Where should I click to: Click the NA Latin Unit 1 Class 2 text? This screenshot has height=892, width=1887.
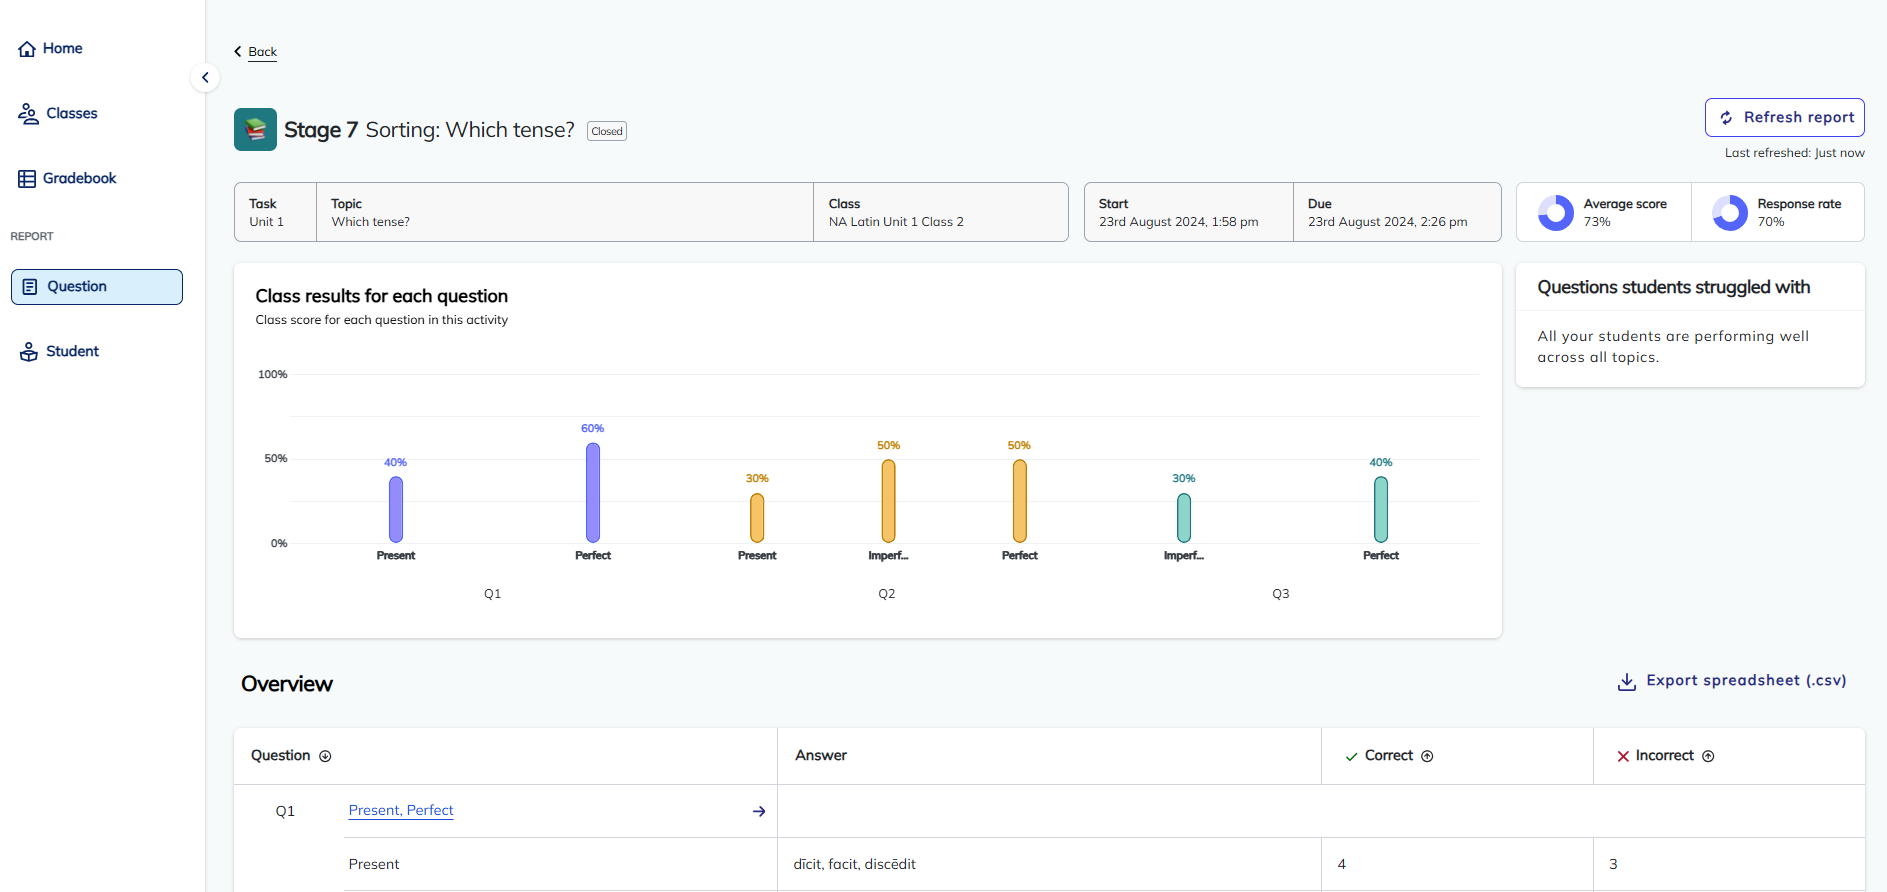click(896, 222)
